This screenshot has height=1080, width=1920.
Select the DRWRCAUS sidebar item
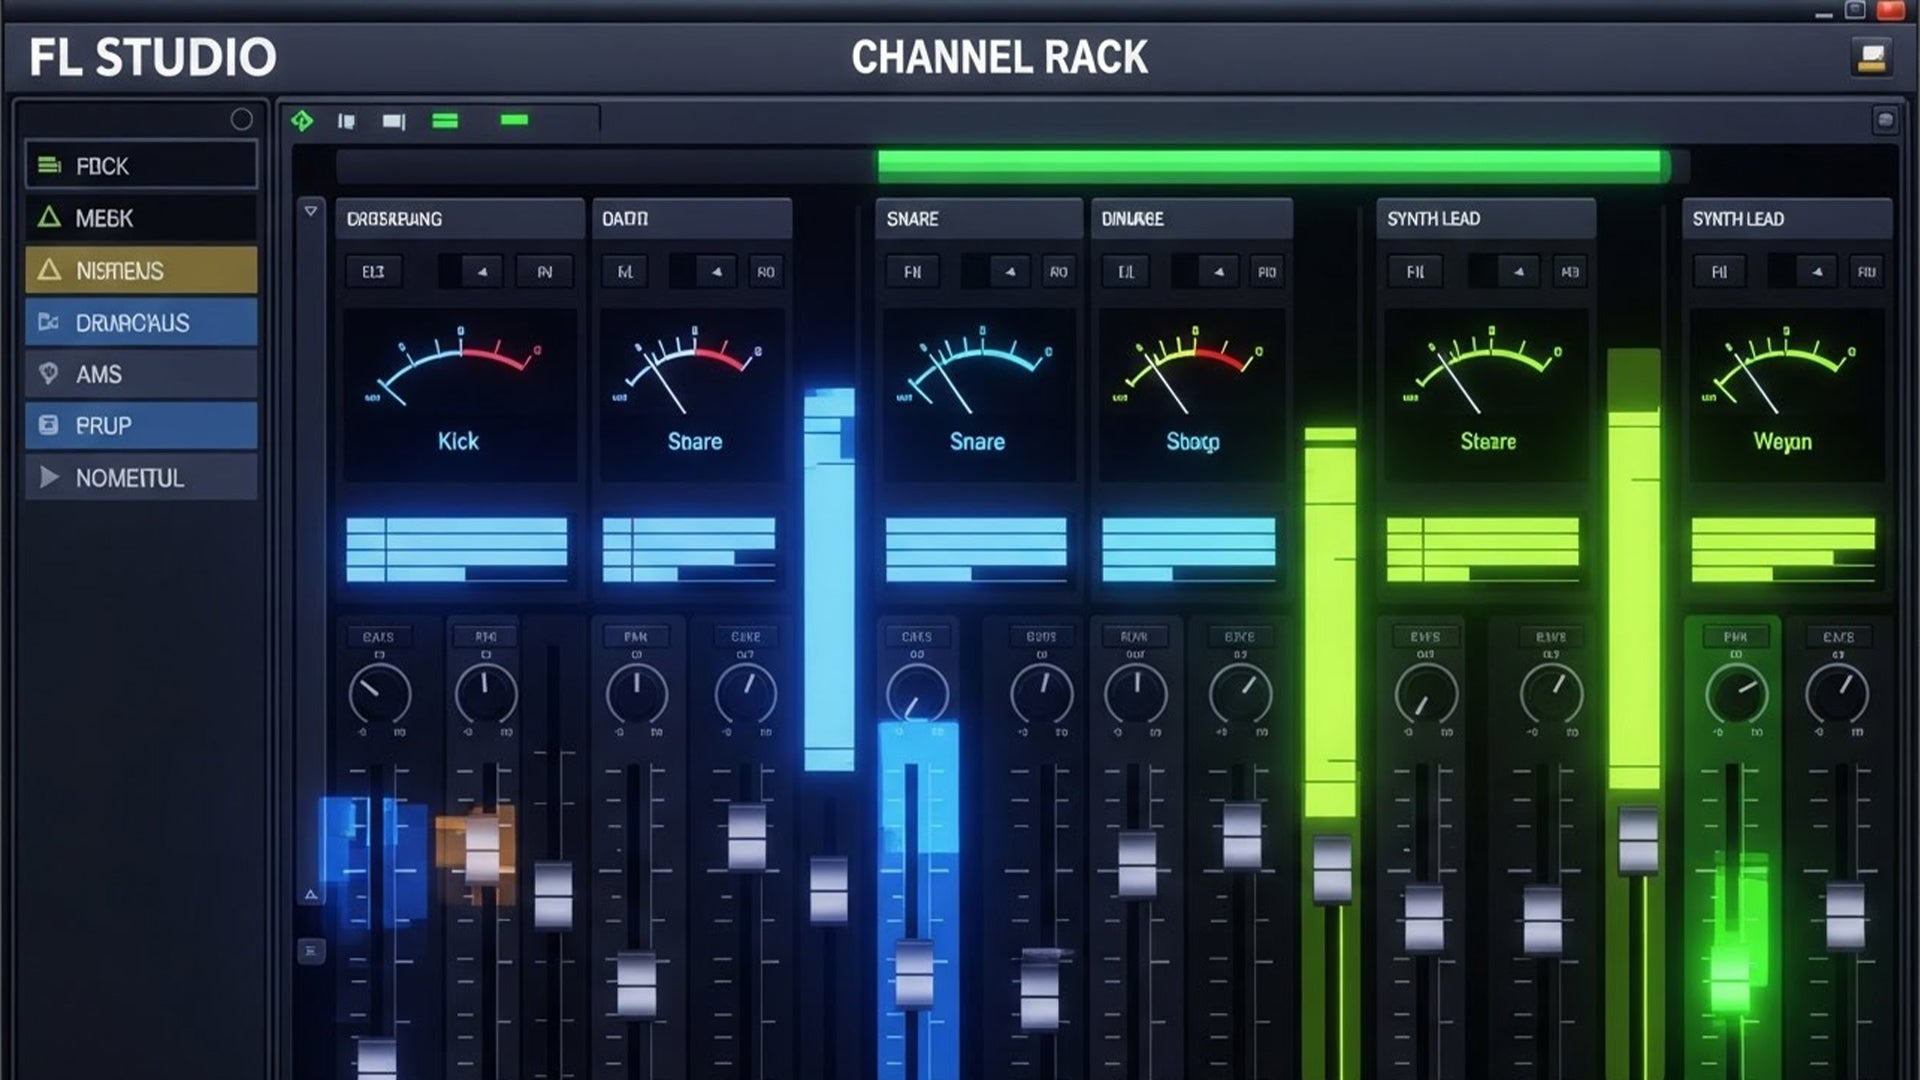141,322
